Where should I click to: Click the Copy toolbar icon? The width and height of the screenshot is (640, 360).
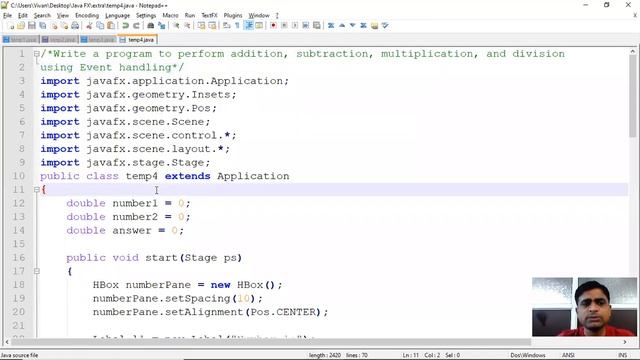point(100,26)
